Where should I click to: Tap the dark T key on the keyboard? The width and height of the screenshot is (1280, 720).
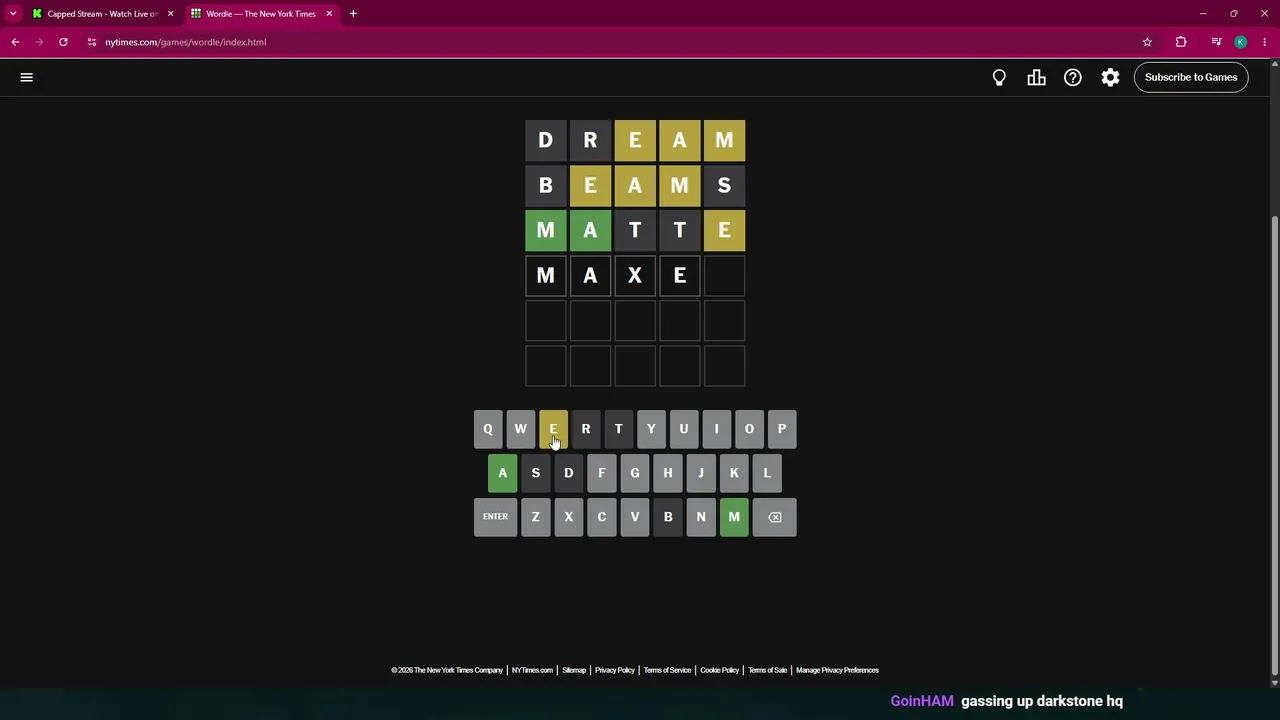tap(618, 429)
